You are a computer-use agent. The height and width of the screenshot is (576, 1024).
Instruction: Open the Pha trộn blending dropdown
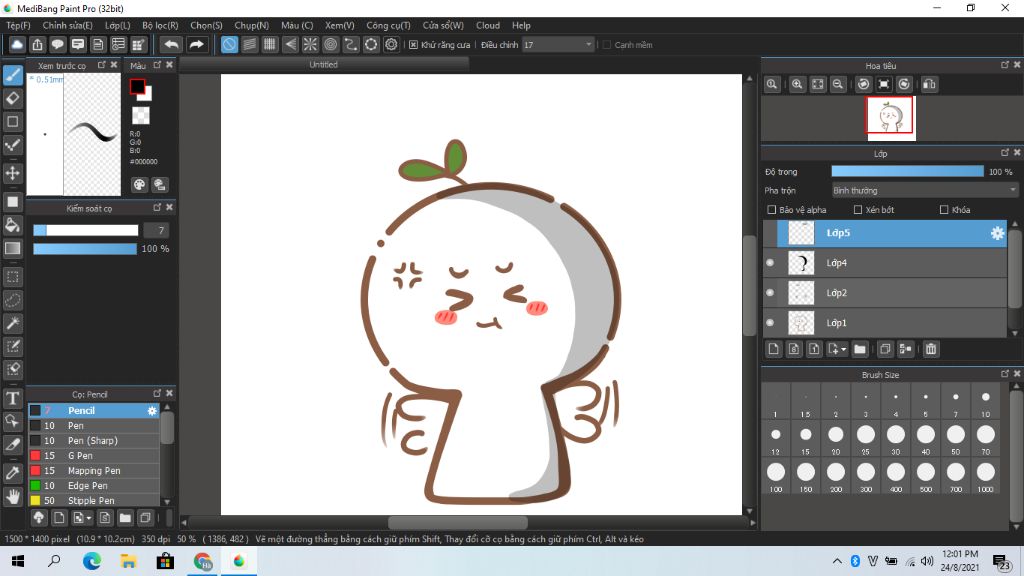924,191
